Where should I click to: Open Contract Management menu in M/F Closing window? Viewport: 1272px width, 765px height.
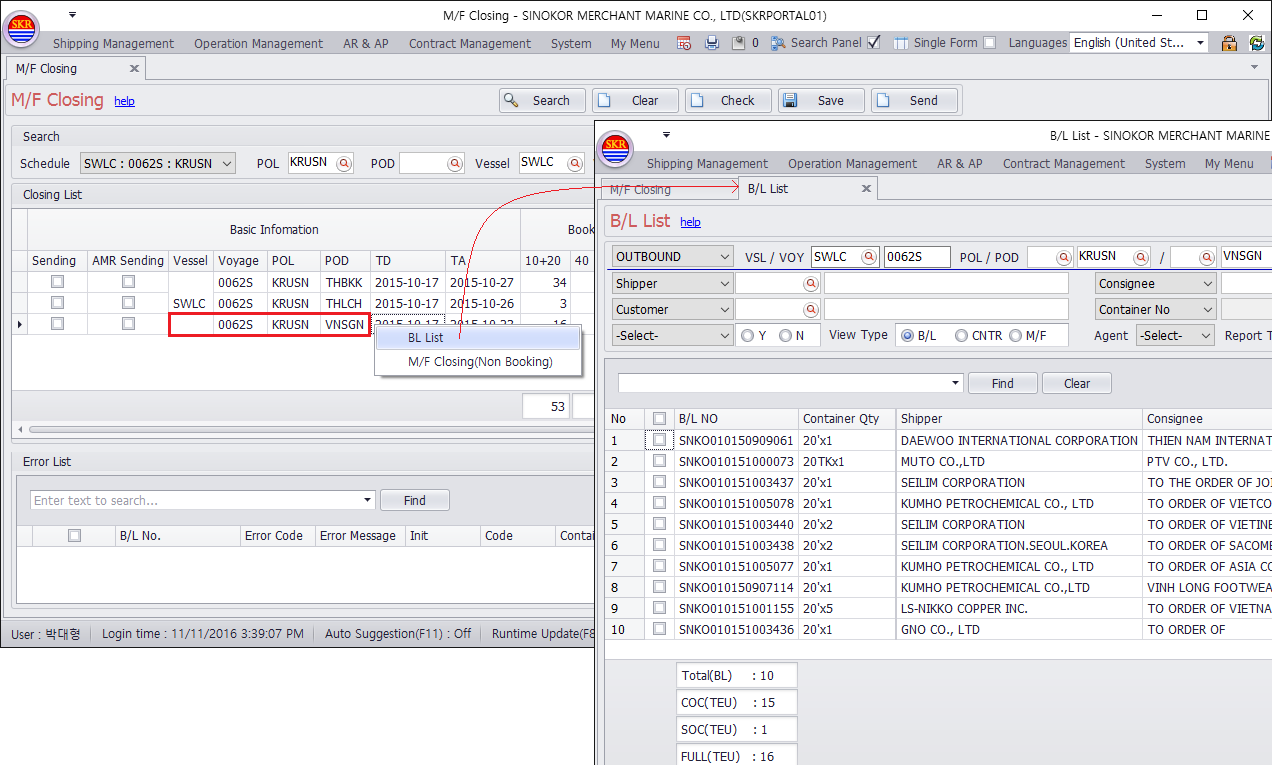click(470, 44)
